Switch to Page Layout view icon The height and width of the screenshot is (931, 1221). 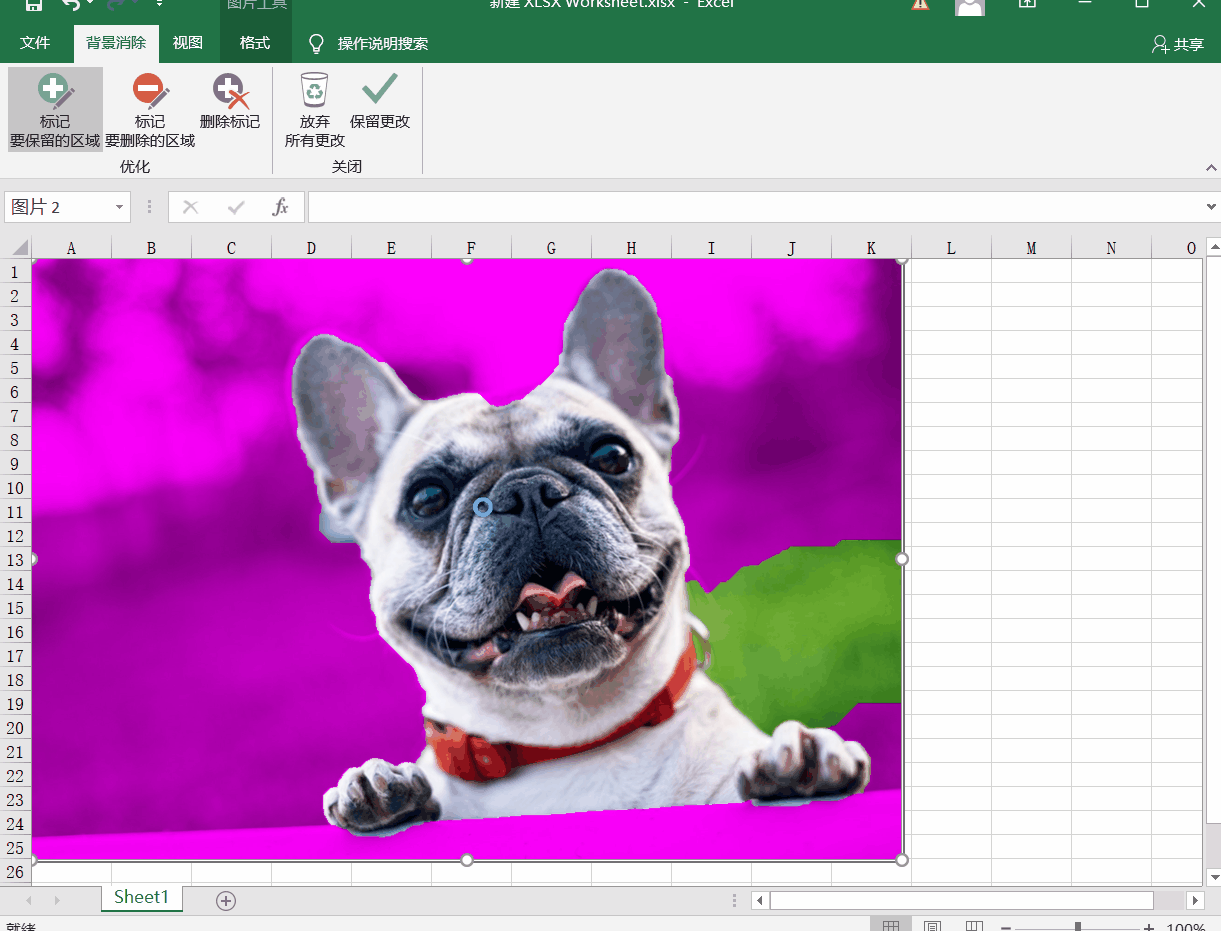pyautogui.click(x=932, y=926)
